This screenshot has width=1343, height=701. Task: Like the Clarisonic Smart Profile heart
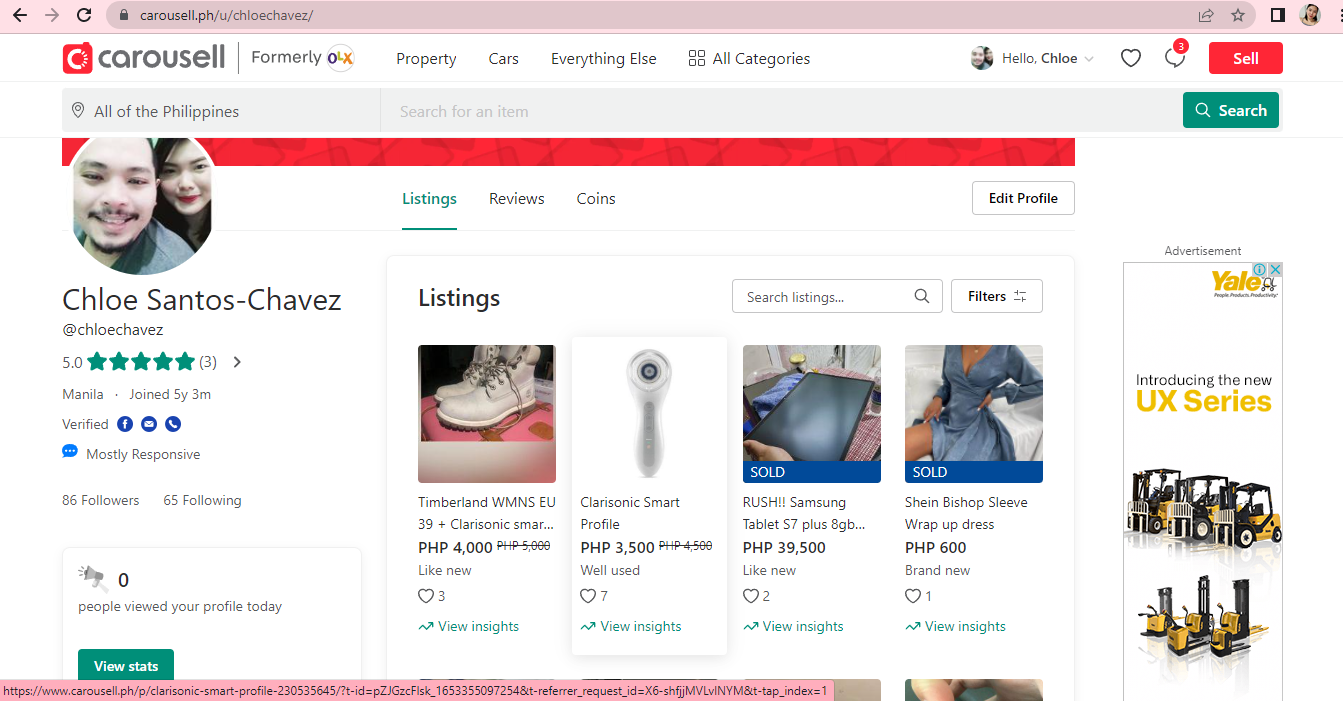coord(588,596)
